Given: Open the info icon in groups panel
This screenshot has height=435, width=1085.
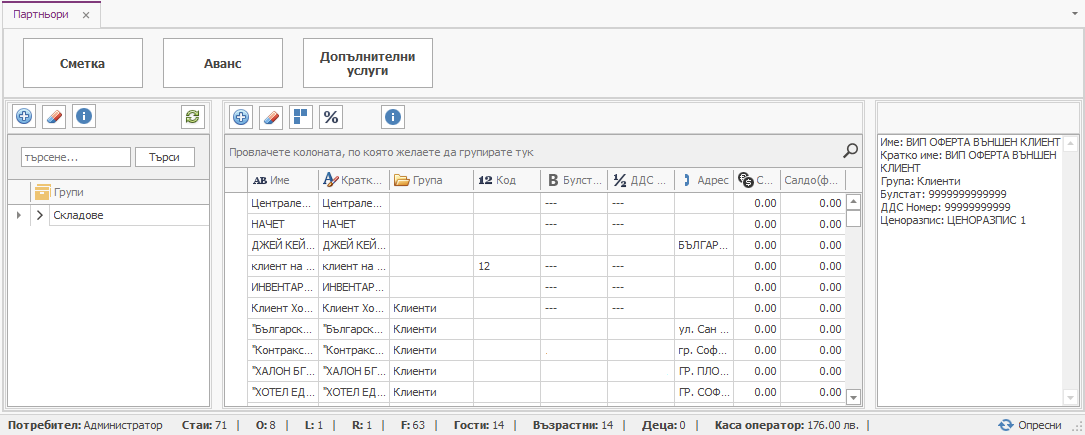Looking at the screenshot, I should [x=84, y=117].
